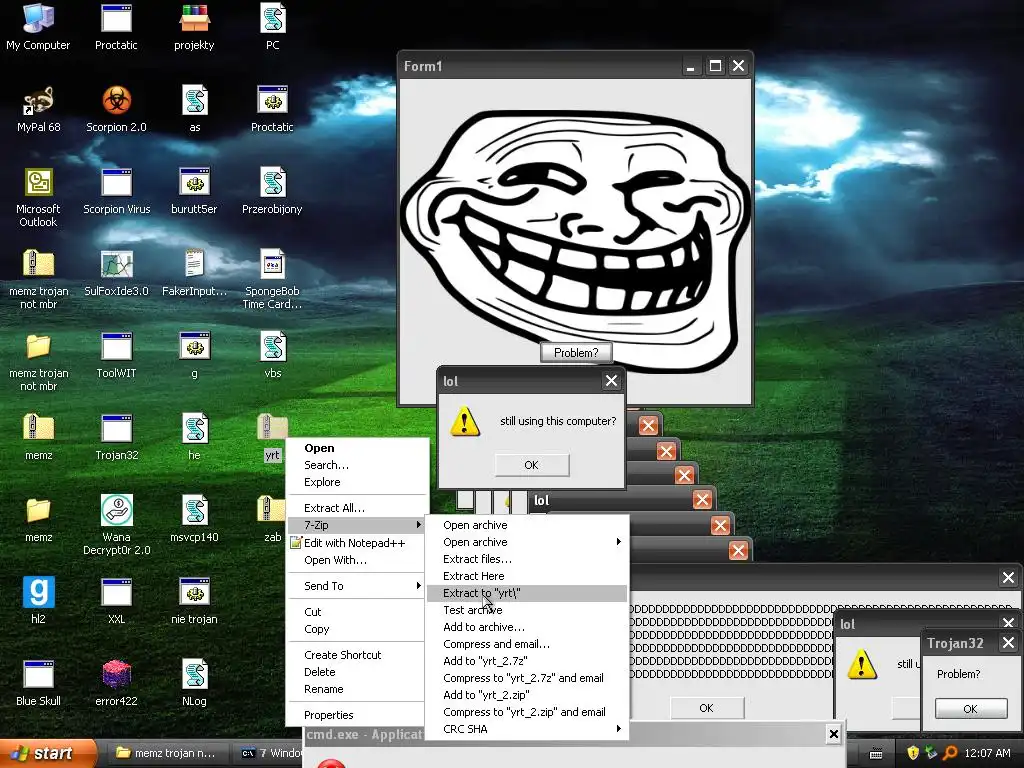This screenshot has height=768, width=1024.
Task: Select the Scorpion 2.0 biohazard icon
Action: pyautogui.click(x=116, y=109)
